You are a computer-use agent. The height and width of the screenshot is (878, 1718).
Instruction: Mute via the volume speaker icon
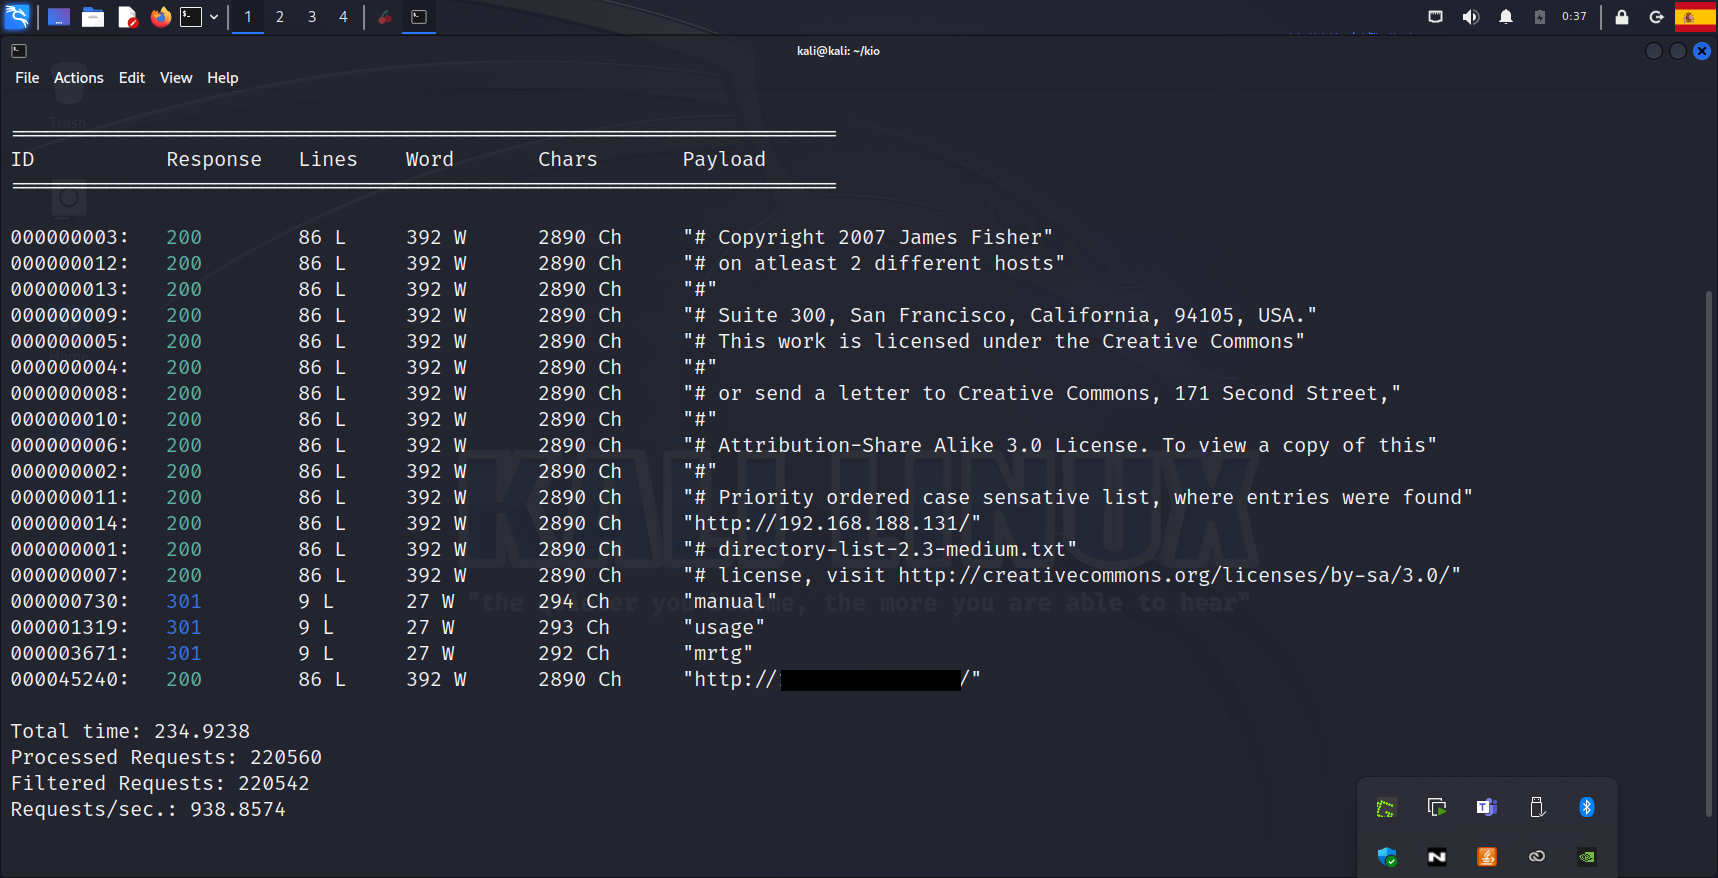1470,17
